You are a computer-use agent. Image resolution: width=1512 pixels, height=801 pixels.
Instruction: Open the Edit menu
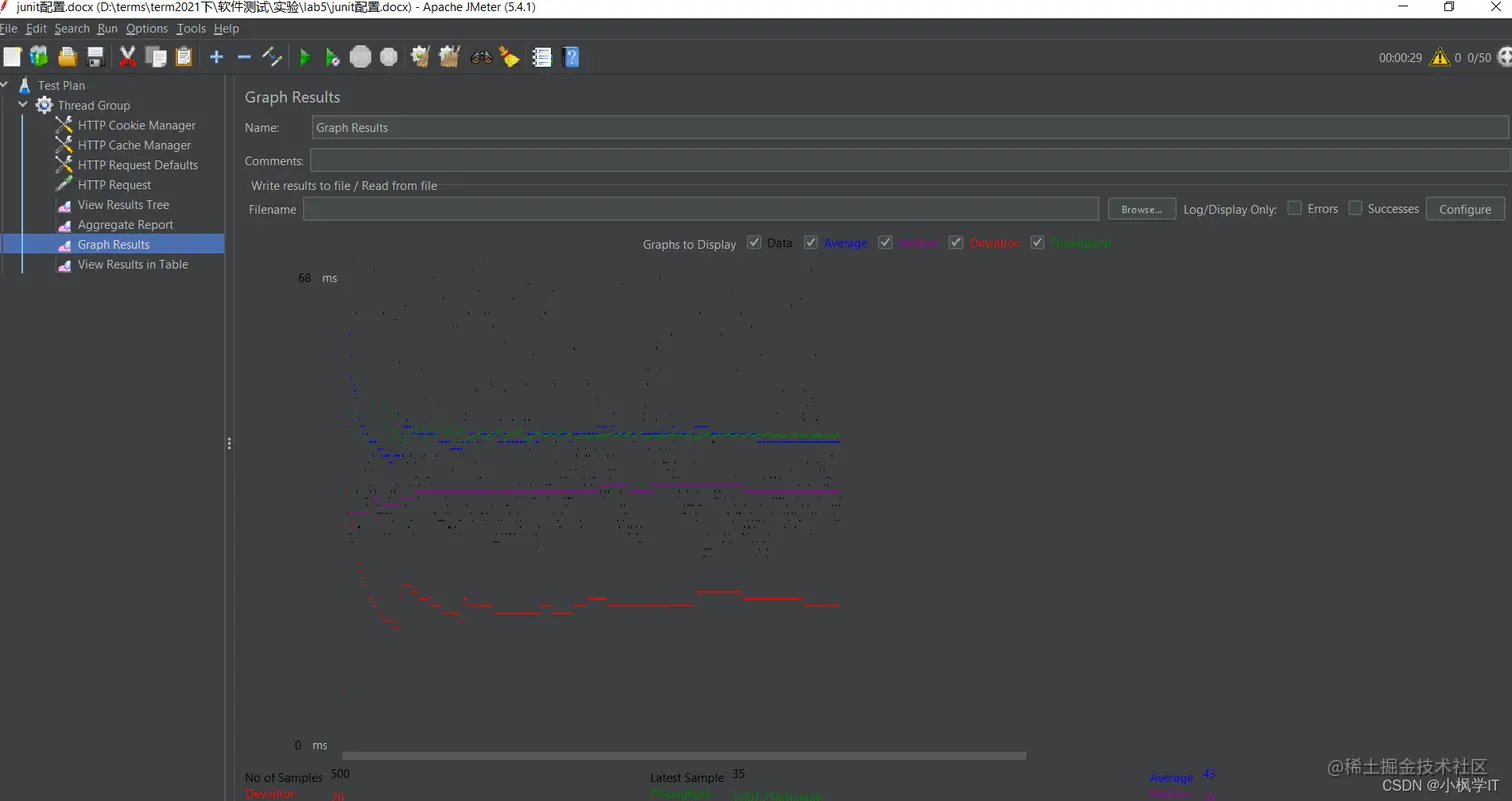[36, 29]
